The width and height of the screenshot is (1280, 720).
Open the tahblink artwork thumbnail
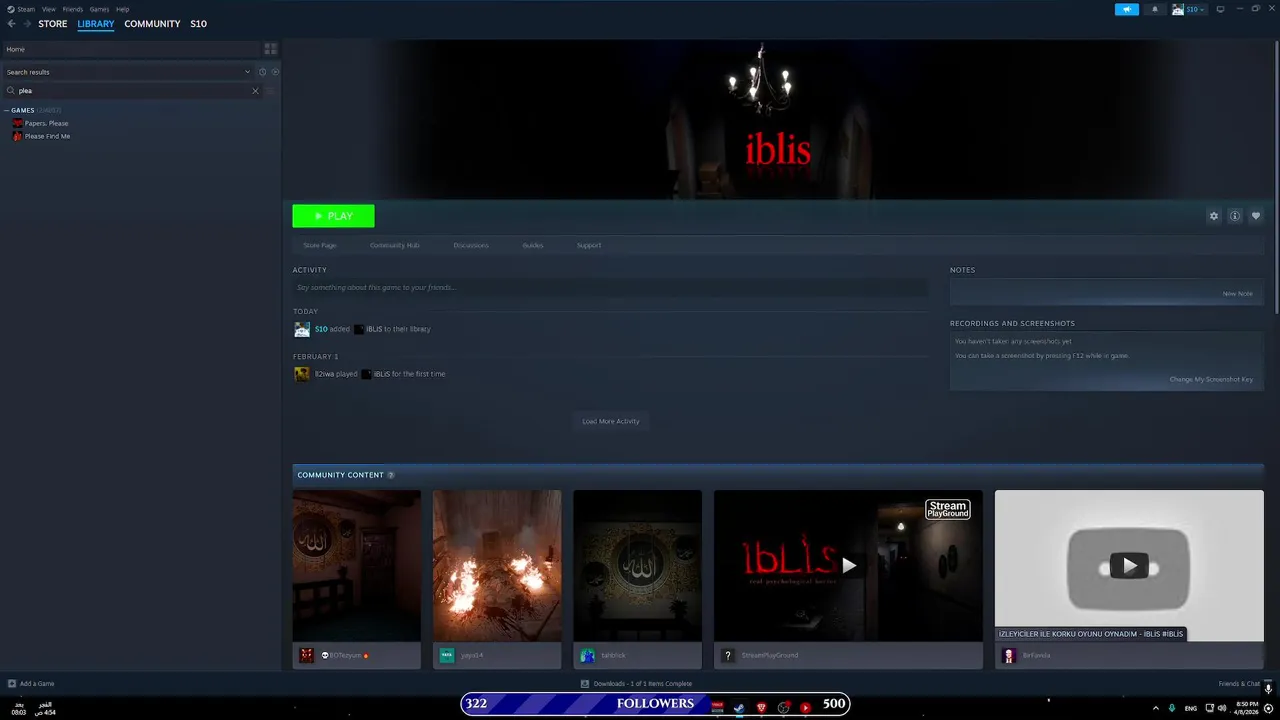(637, 565)
